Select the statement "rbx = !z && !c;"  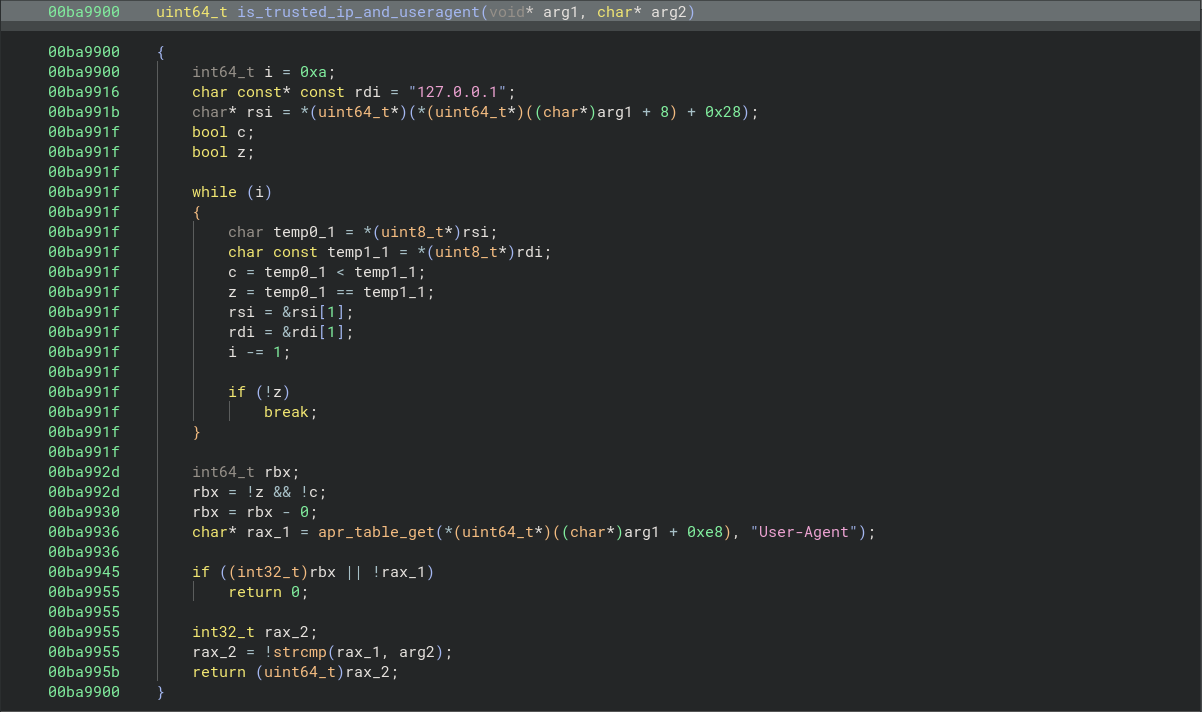point(259,492)
